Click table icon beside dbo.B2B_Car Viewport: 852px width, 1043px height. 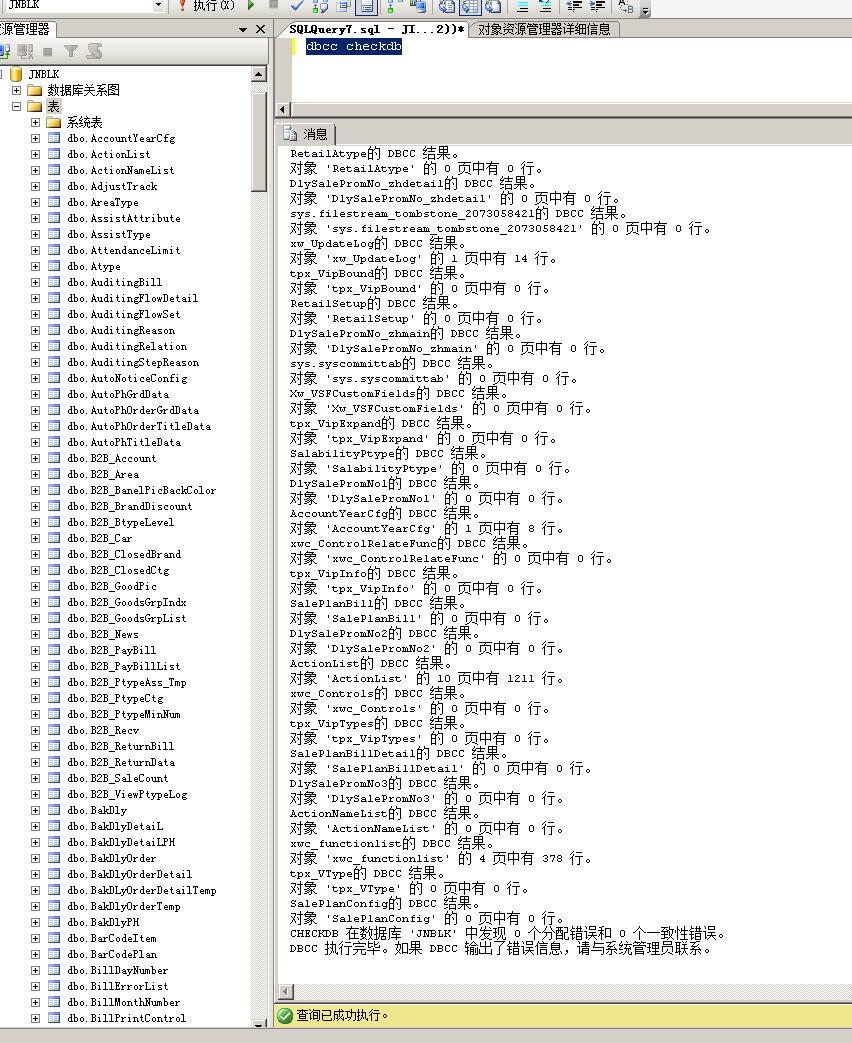[54, 538]
